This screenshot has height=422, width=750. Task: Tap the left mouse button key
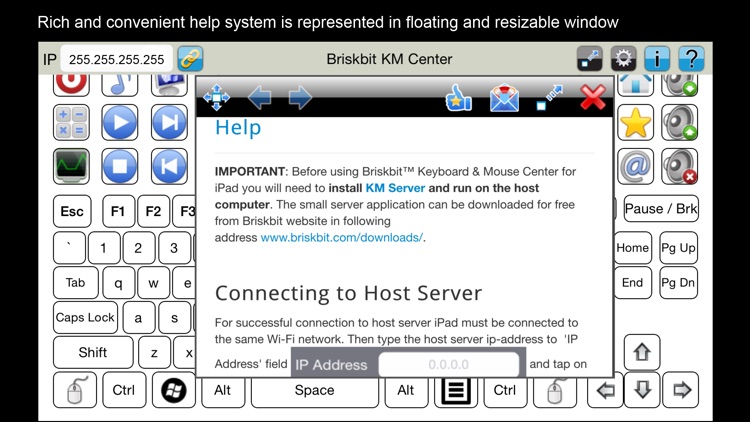pos(75,390)
